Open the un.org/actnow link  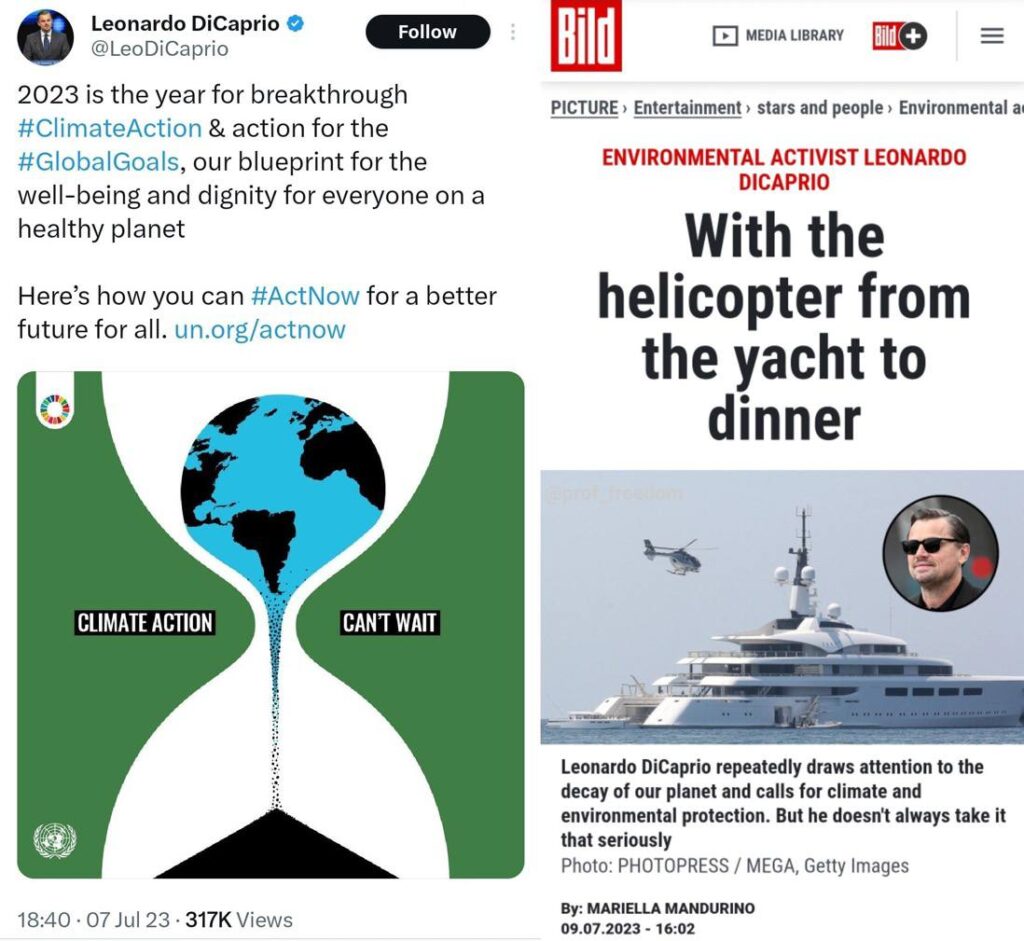(x=260, y=329)
